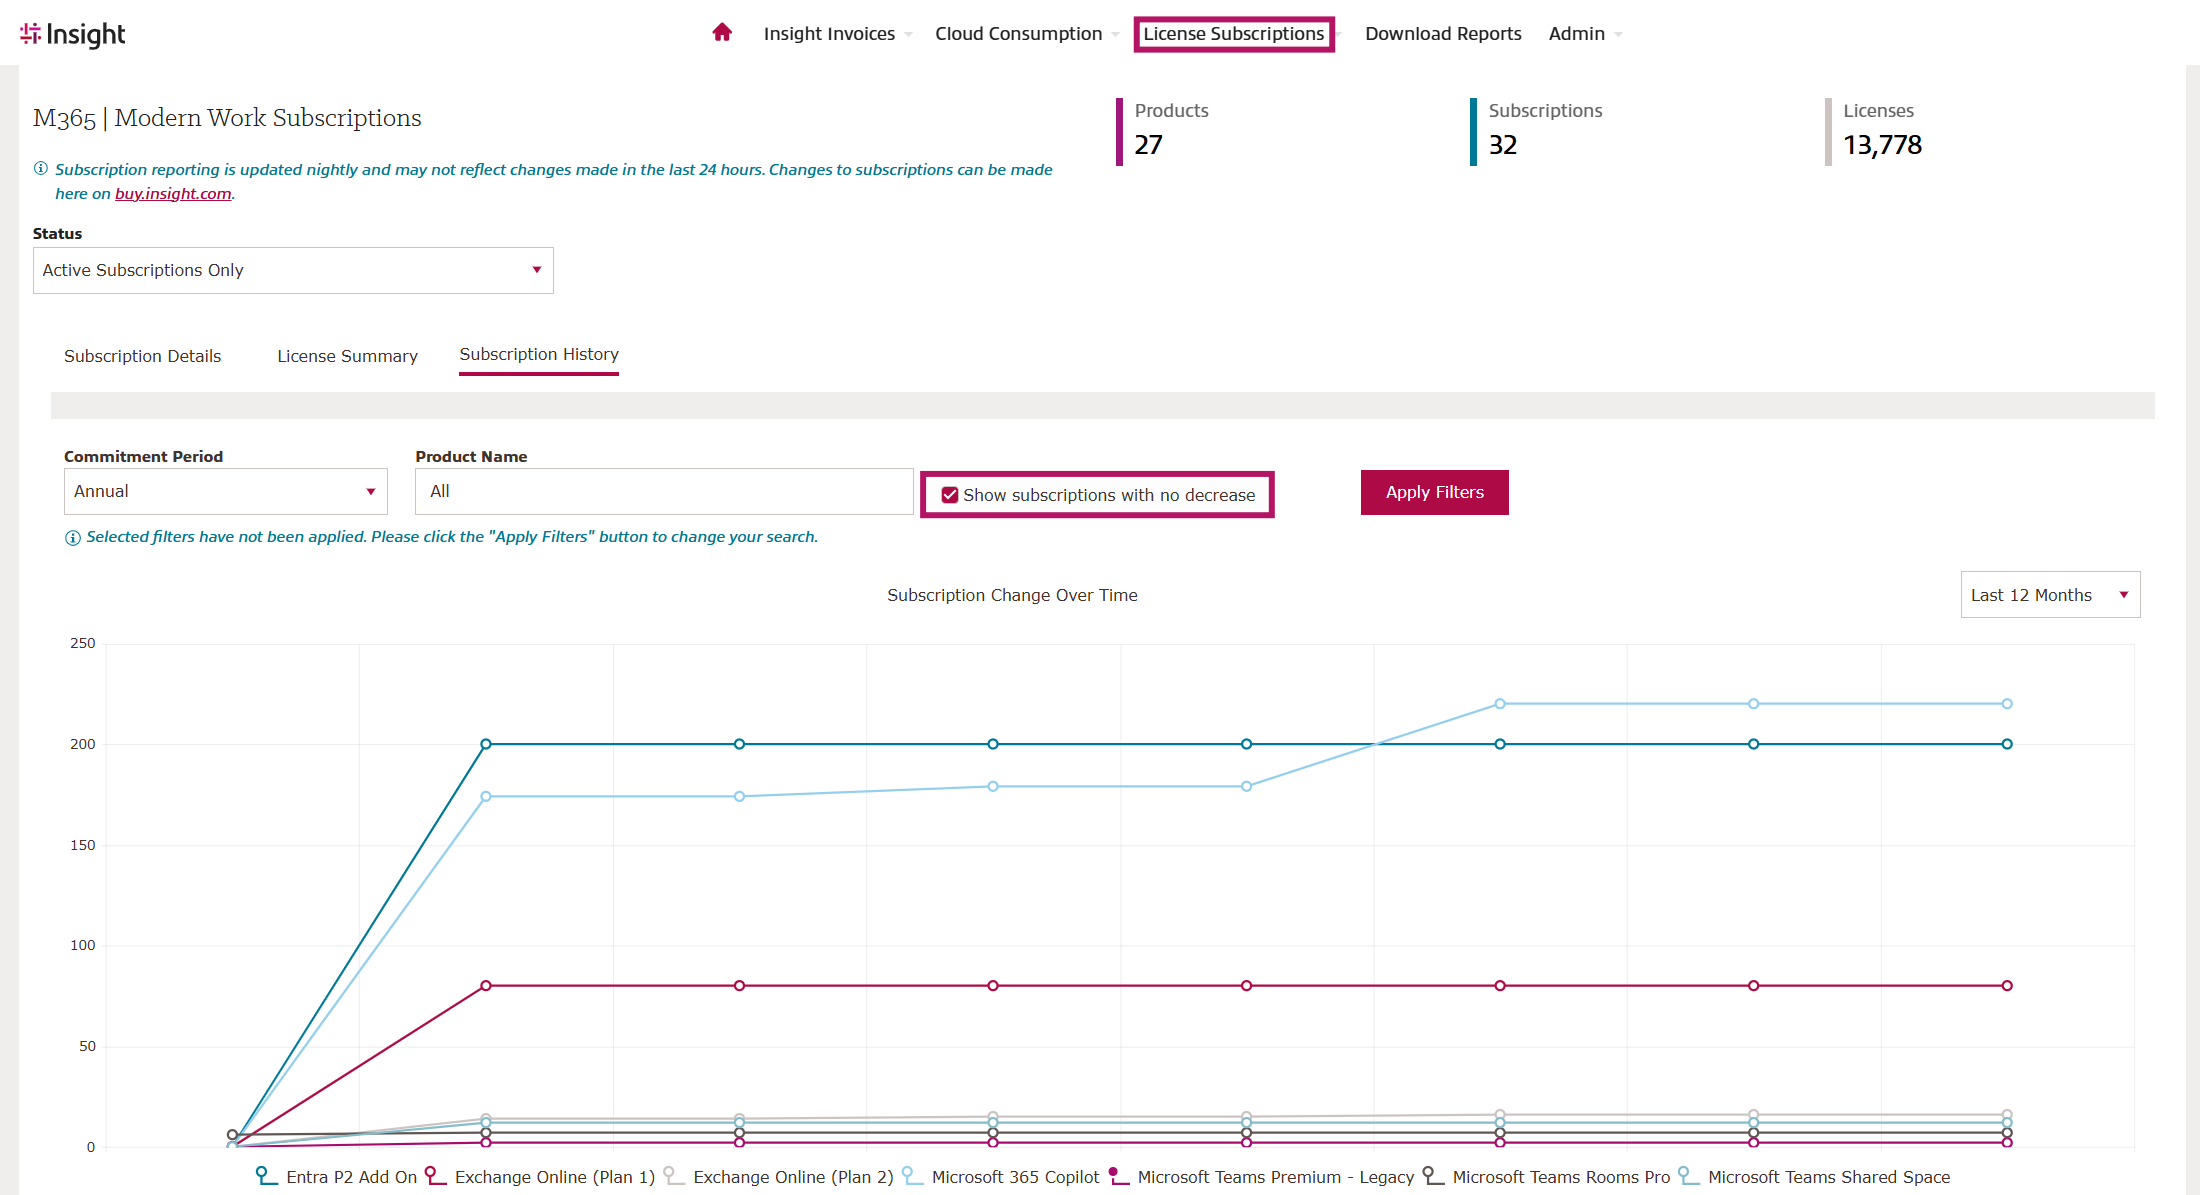Expand the arrow next to Insight Invoices
Viewport: 2200px width, 1195px height.
tap(908, 35)
